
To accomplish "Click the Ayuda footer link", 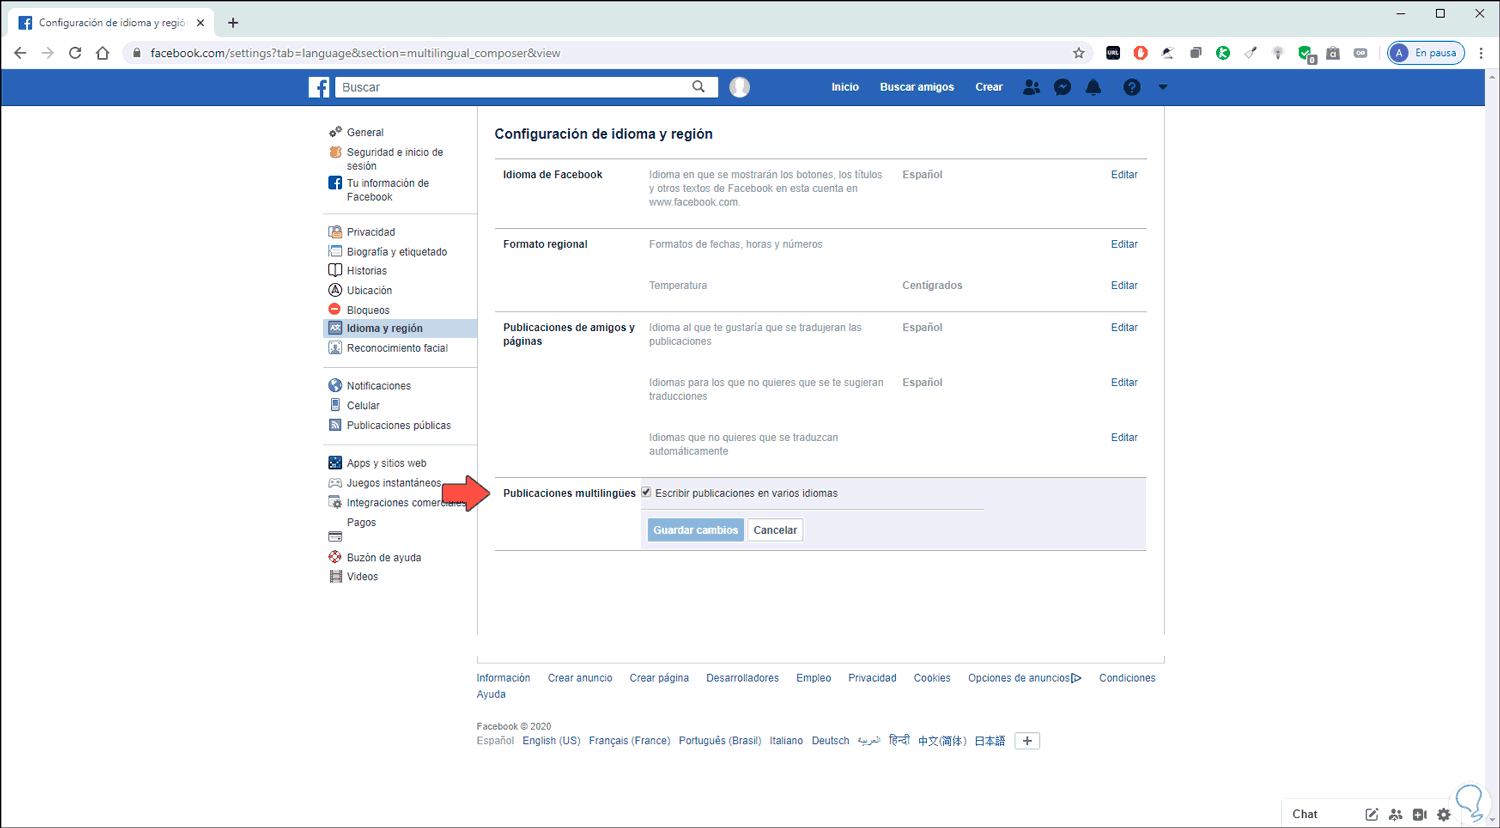I will click(491, 694).
